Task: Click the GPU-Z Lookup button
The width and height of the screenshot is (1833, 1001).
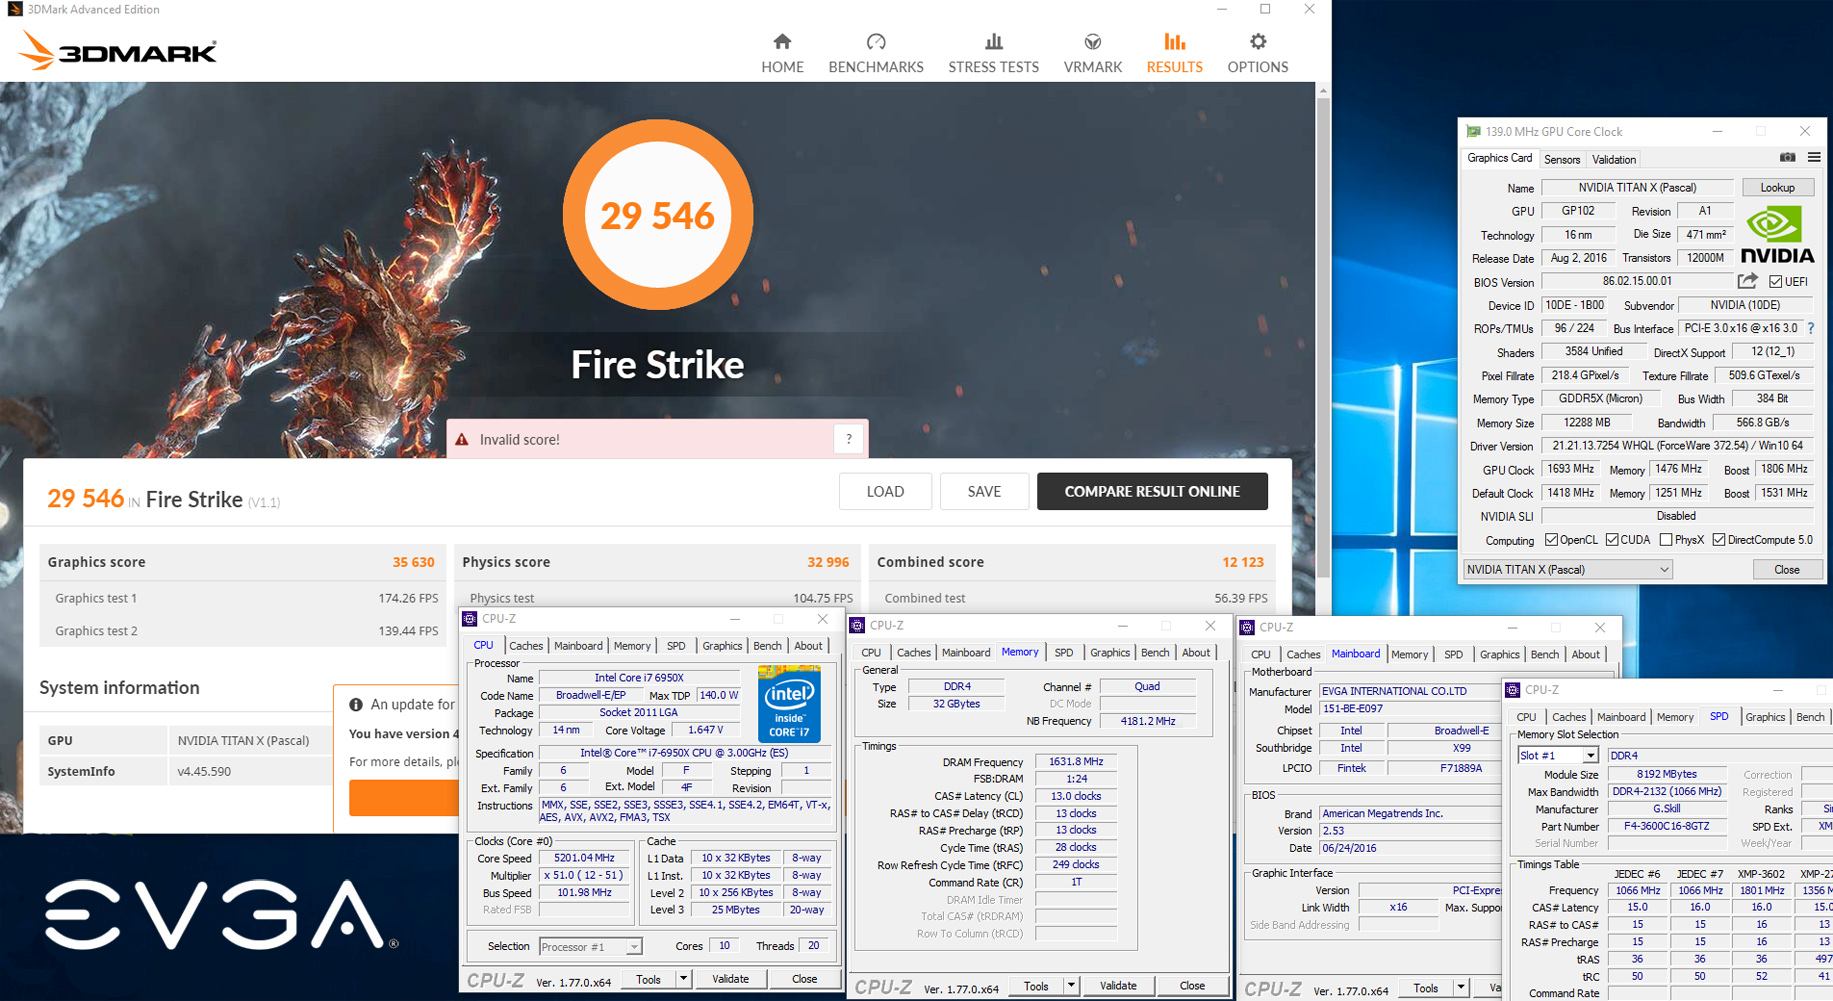Action: (x=1777, y=188)
